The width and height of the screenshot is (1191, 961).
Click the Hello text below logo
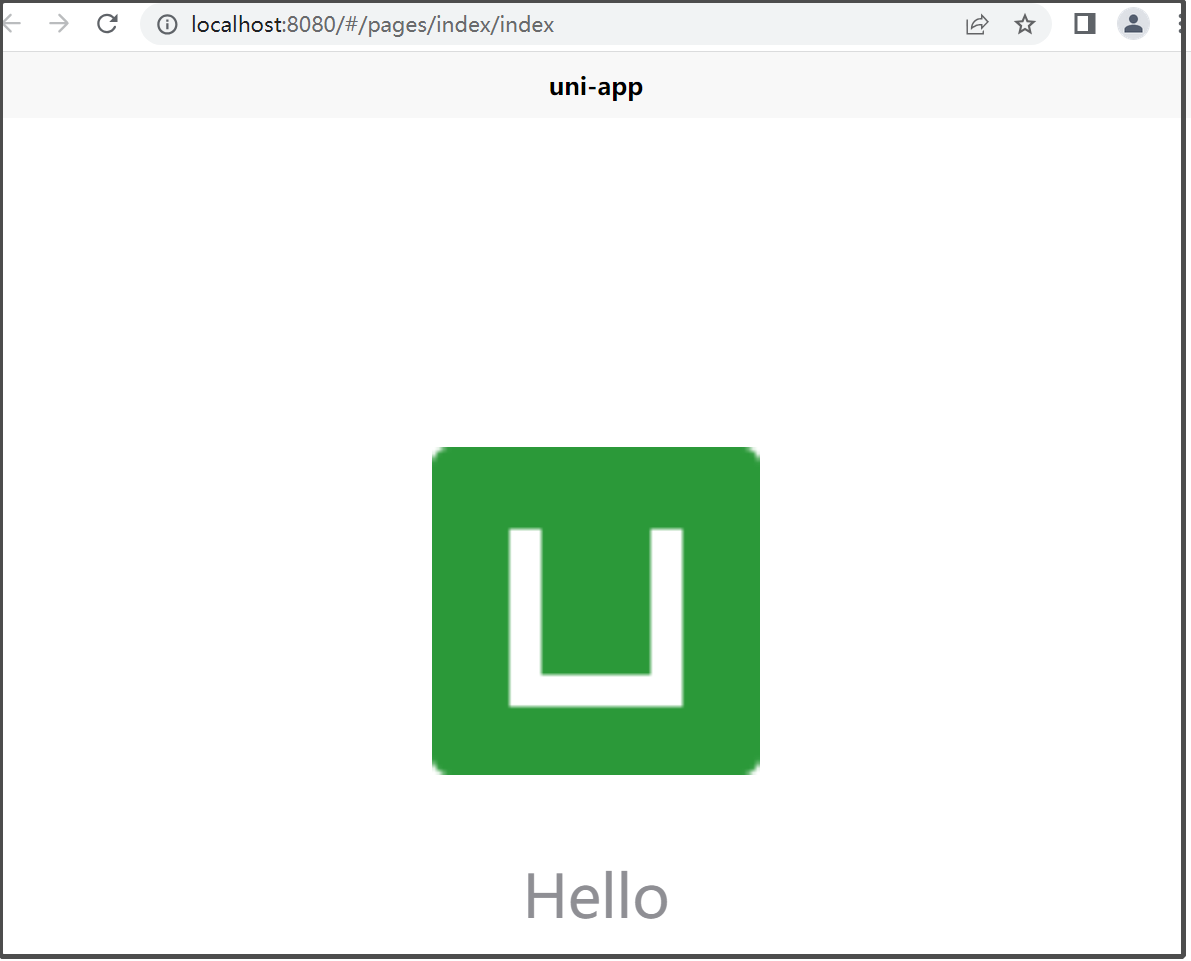point(596,896)
